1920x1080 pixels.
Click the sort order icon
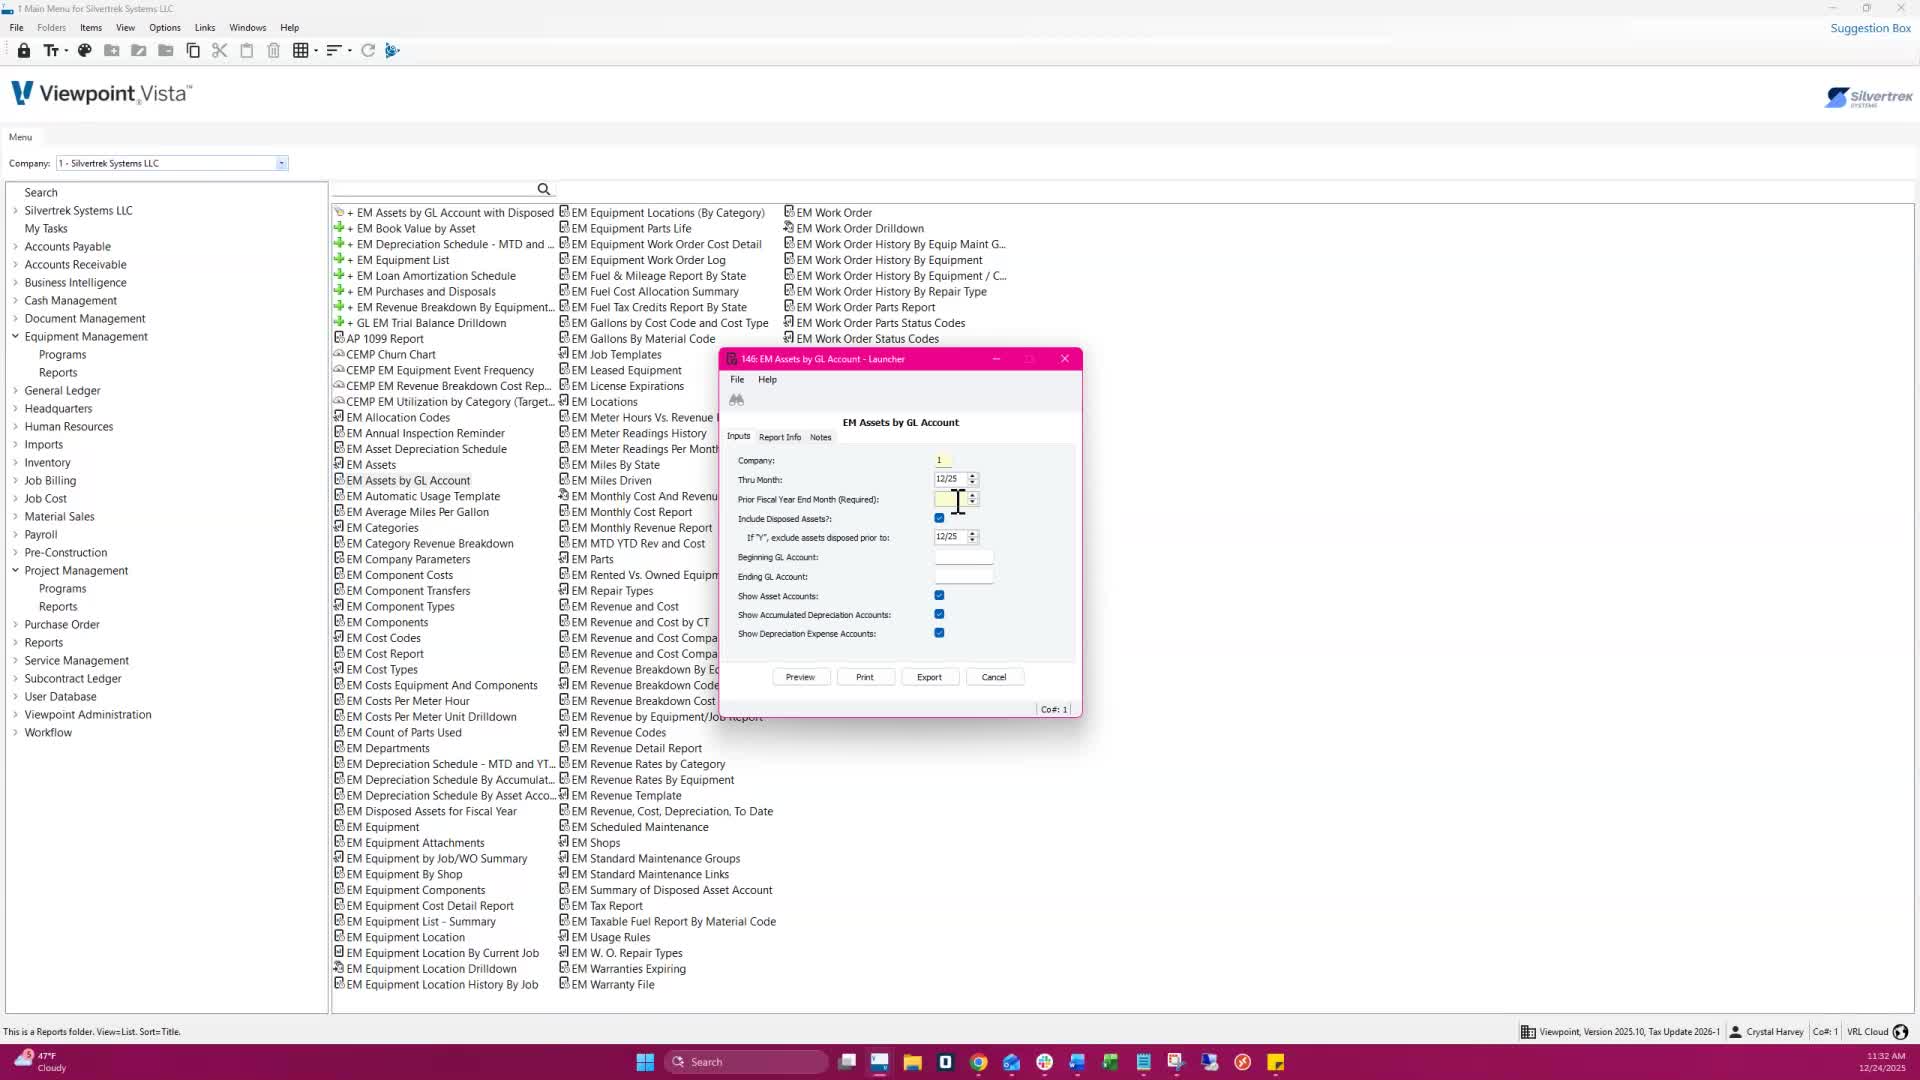click(x=334, y=50)
